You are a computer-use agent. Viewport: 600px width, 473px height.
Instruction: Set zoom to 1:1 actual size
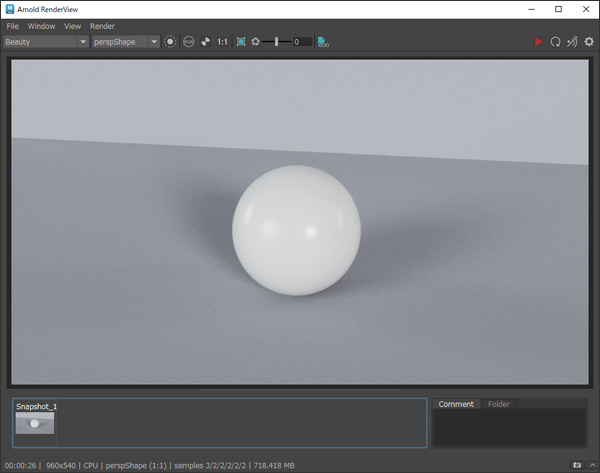pyautogui.click(x=222, y=42)
